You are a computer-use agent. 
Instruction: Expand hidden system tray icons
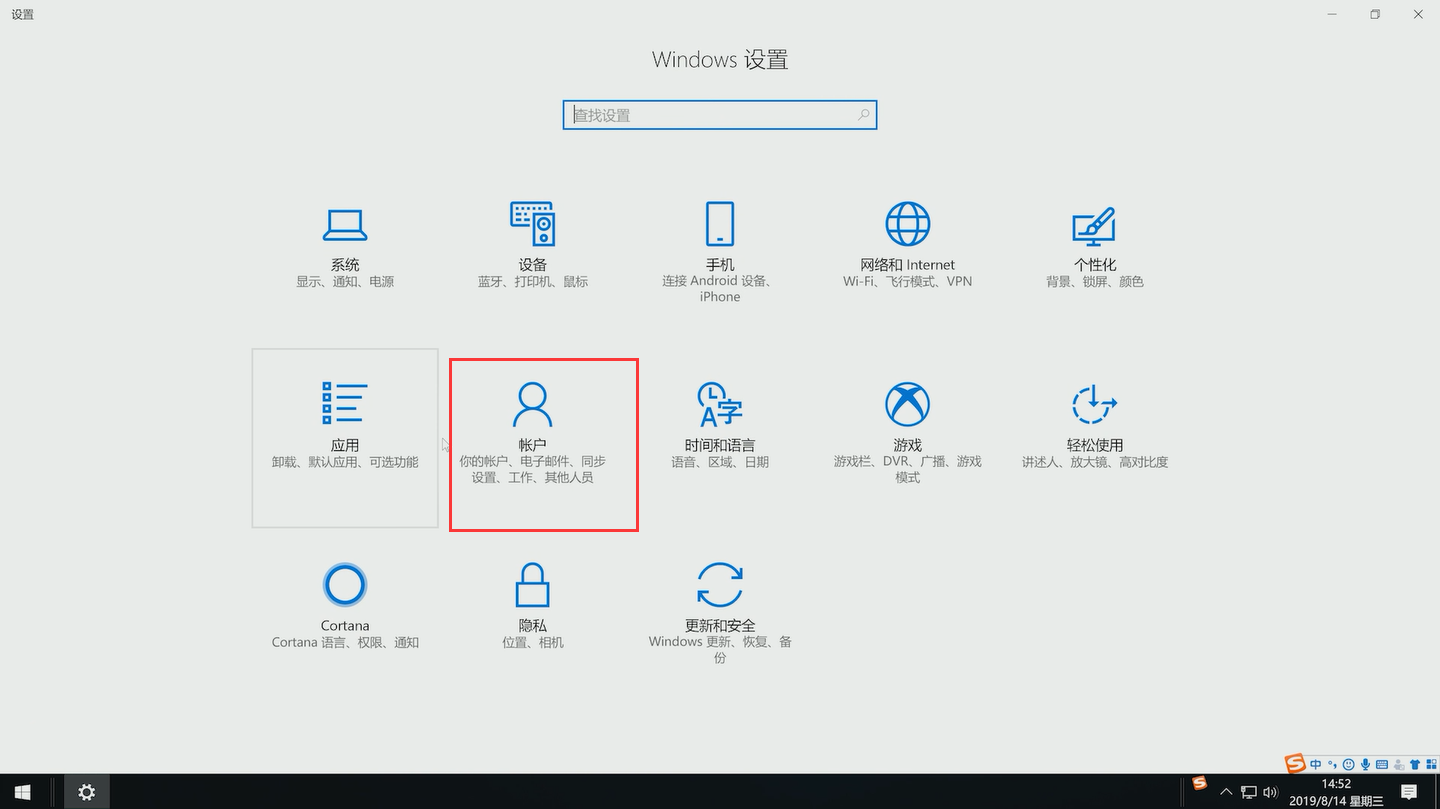pyautogui.click(x=1226, y=793)
